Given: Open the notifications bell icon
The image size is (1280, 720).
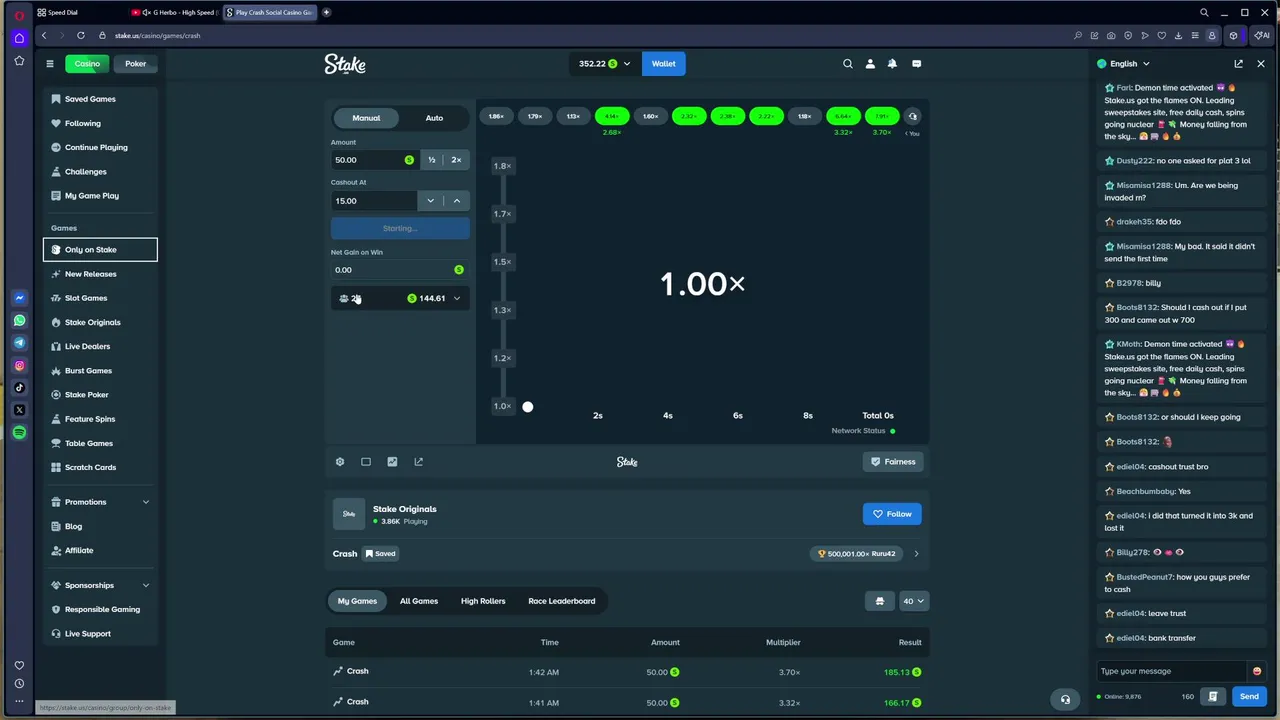Looking at the screenshot, I should tap(892, 64).
